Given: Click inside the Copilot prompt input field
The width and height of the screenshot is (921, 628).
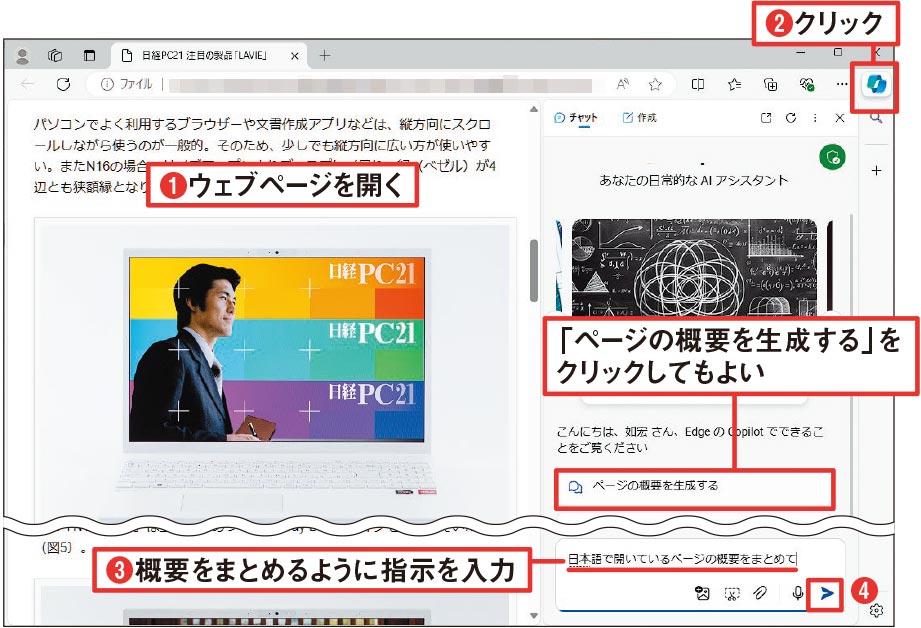Looking at the screenshot, I should coord(700,562).
